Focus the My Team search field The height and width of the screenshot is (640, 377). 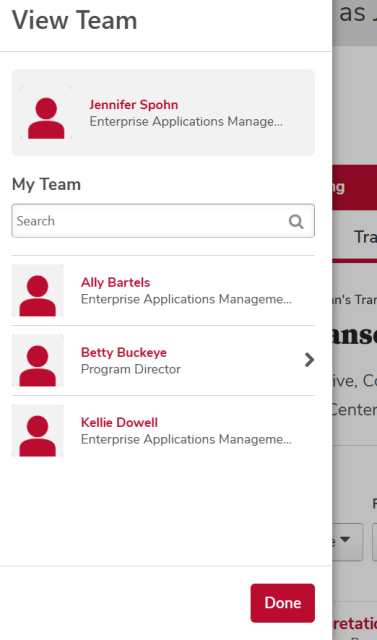pos(163,221)
